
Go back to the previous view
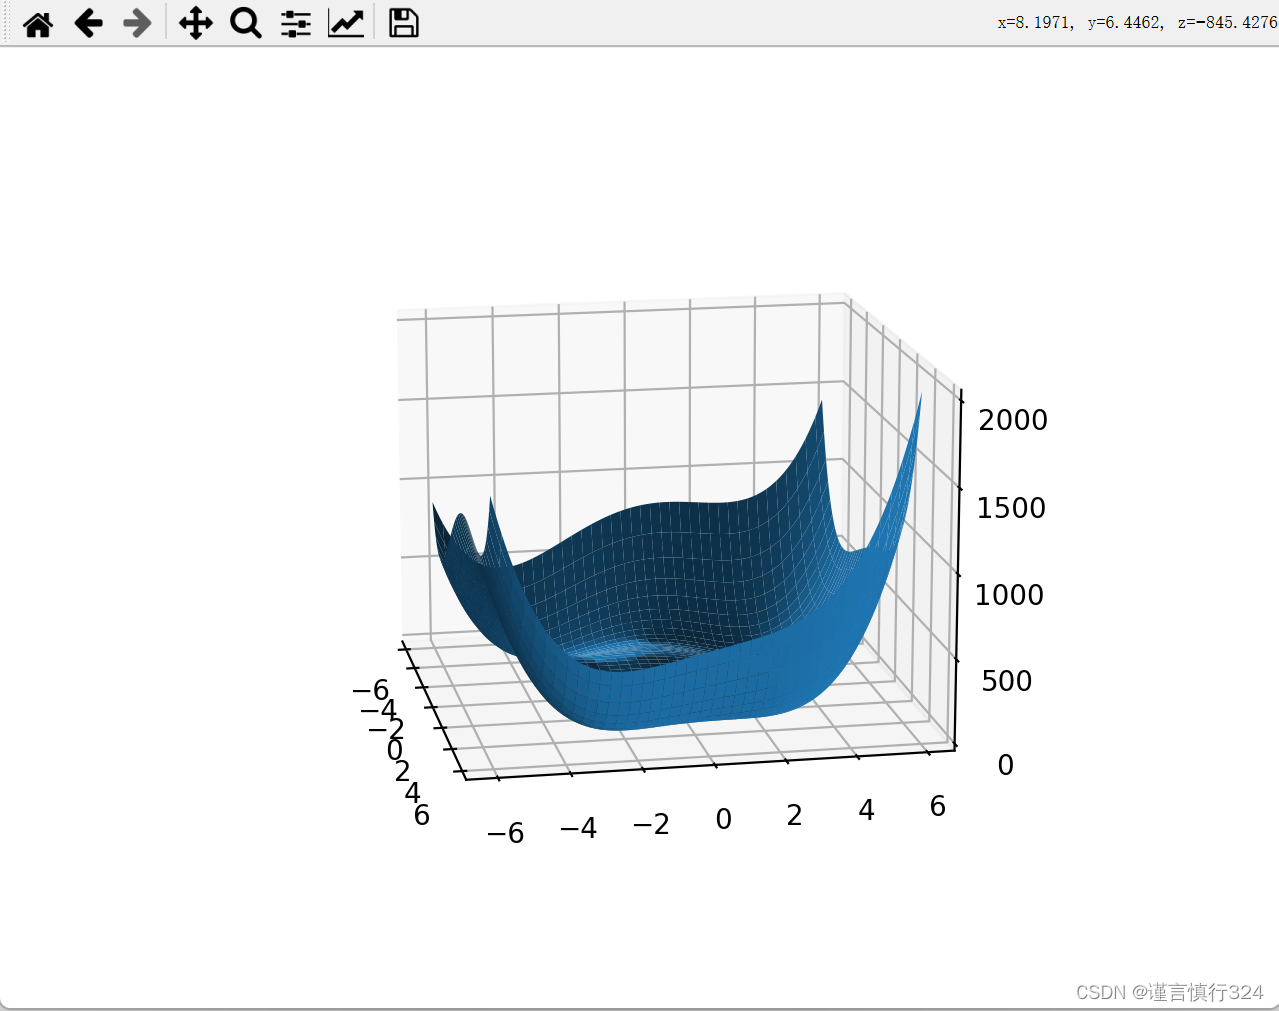pyautogui.click(x=89, y=23)
